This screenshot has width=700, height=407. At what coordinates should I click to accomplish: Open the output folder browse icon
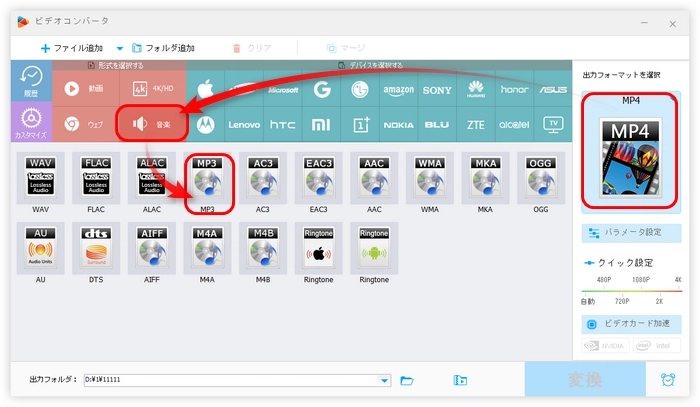click(x=407, y=380)
